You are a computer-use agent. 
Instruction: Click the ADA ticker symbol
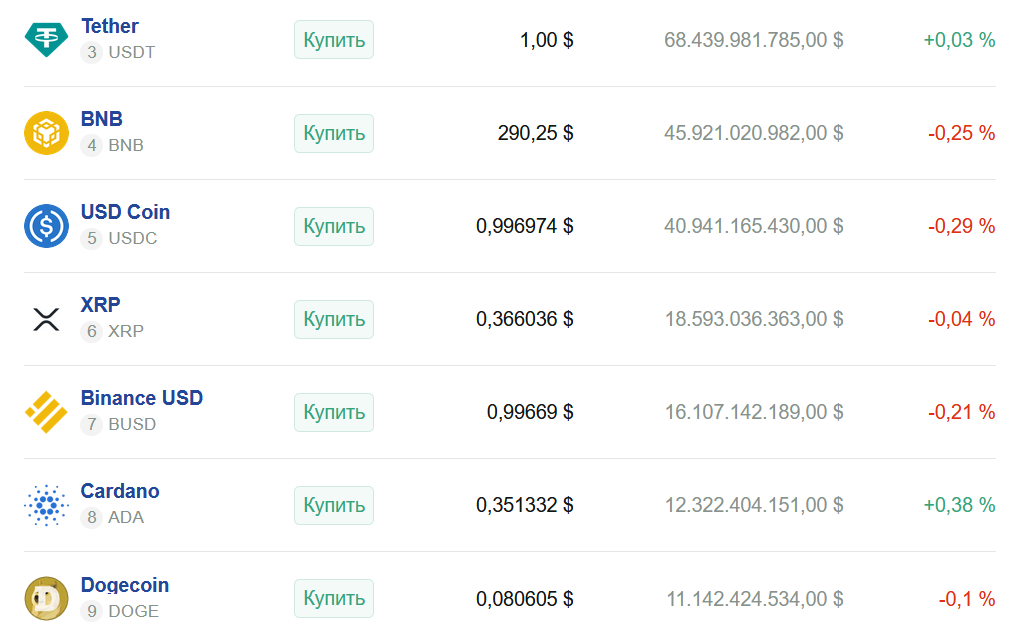pyautogui.click(x=126, y=517)
